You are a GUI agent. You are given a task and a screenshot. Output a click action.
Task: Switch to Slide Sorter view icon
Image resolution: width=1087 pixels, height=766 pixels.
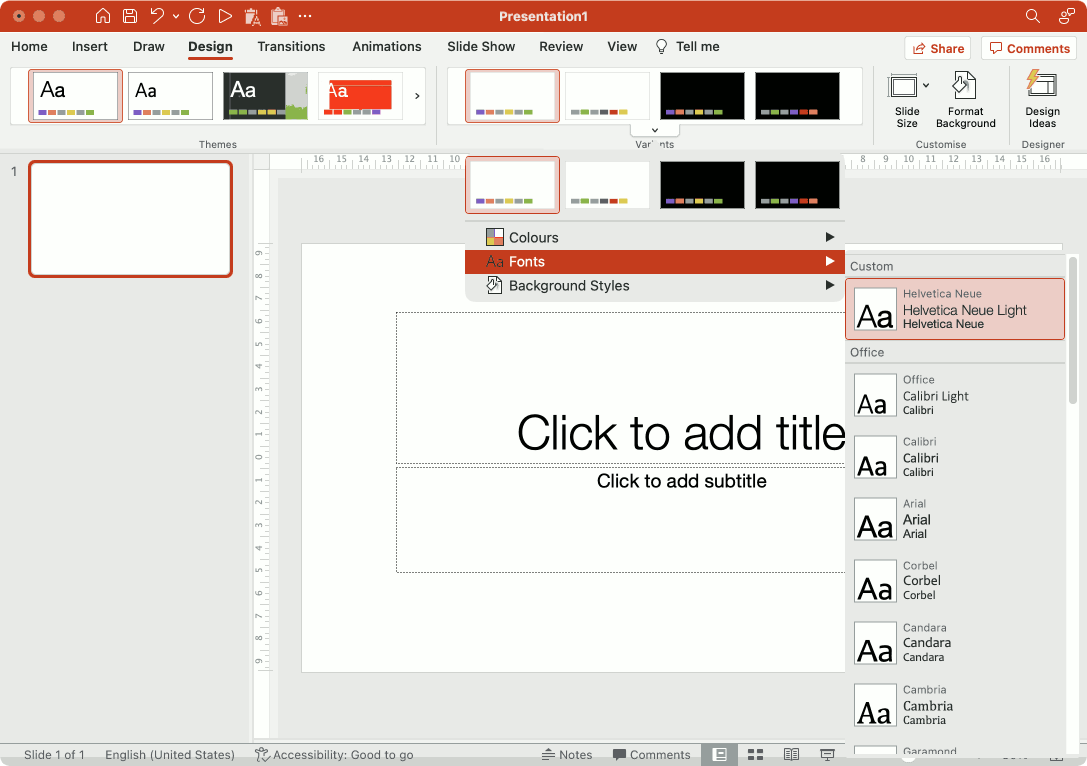pyautogui.click(x=755, y=754)
